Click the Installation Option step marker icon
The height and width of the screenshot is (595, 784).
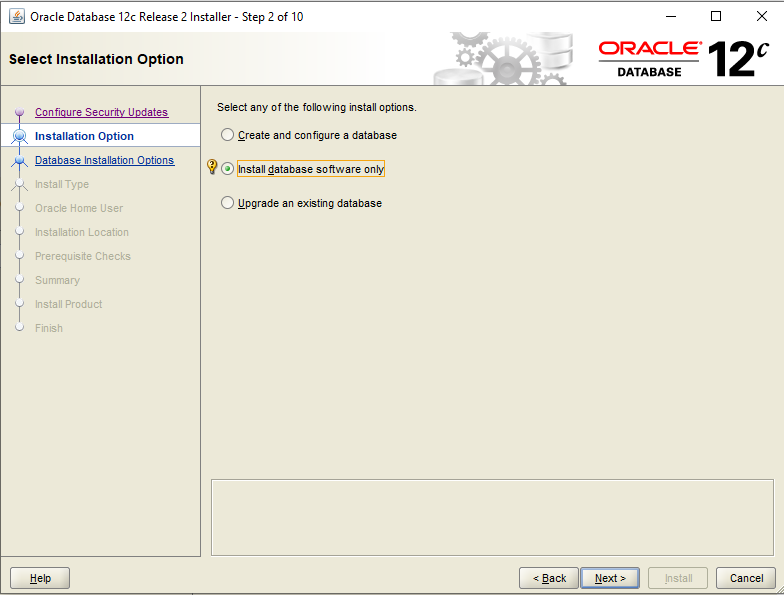(20, 136)
